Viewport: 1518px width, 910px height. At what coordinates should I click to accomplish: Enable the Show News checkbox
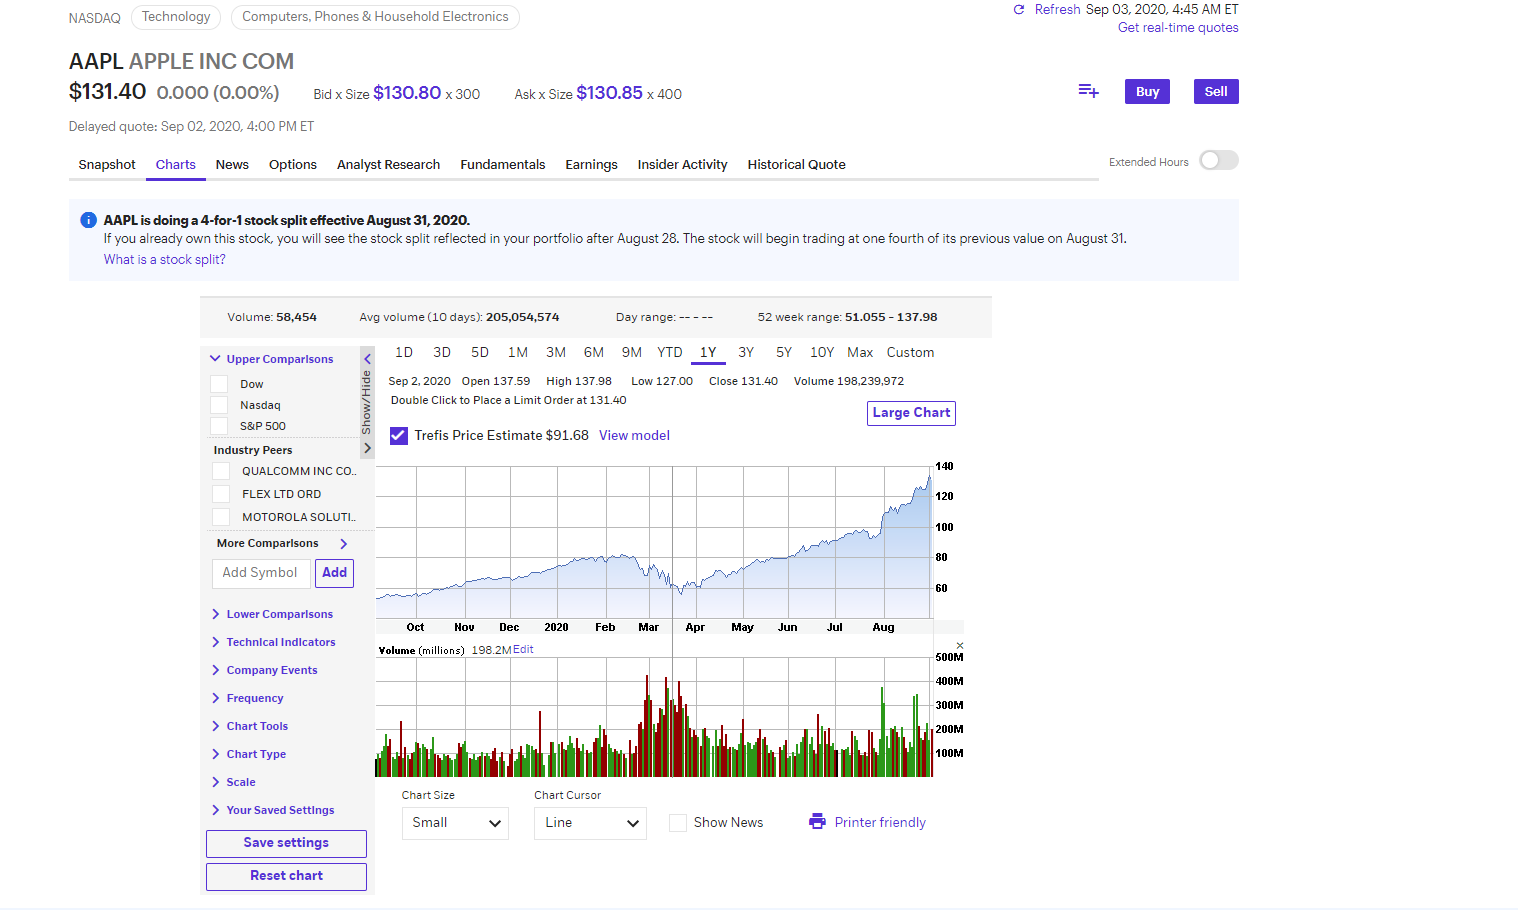(678, 823)
